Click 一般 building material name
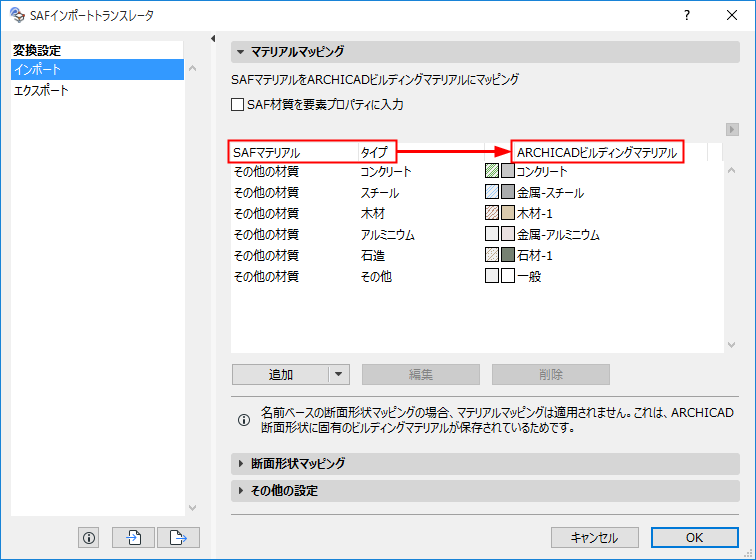This screenshot has width=756, height=560. pyautogui.click(x=529, y=276)
